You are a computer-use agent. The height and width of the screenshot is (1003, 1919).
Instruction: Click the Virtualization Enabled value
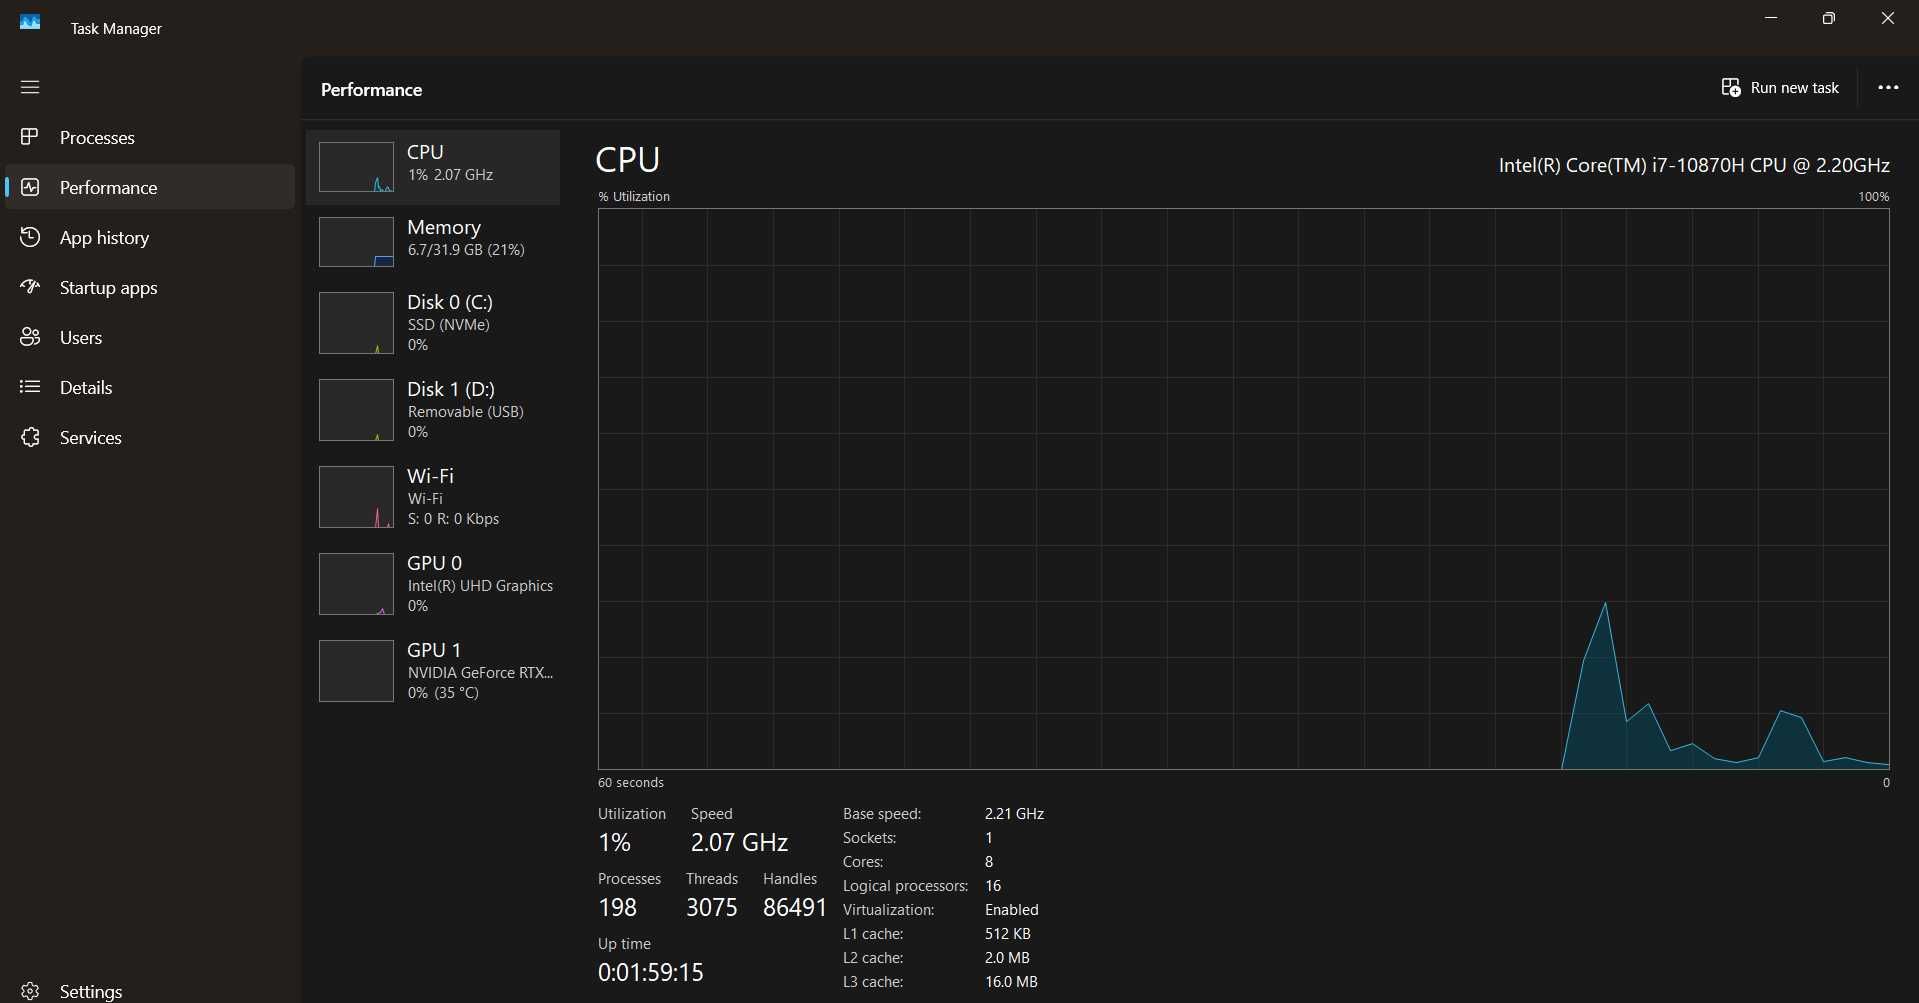[x=1012, y=910]
